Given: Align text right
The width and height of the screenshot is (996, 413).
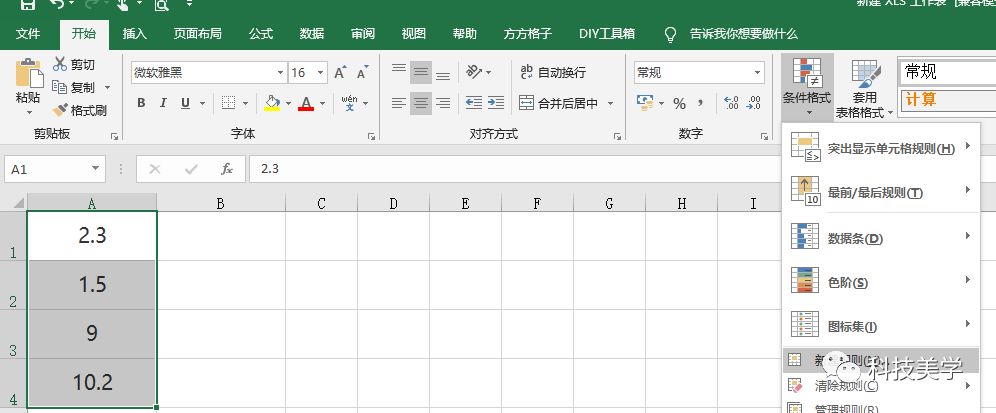Looking at the screenshot, I should pos(443,103).
